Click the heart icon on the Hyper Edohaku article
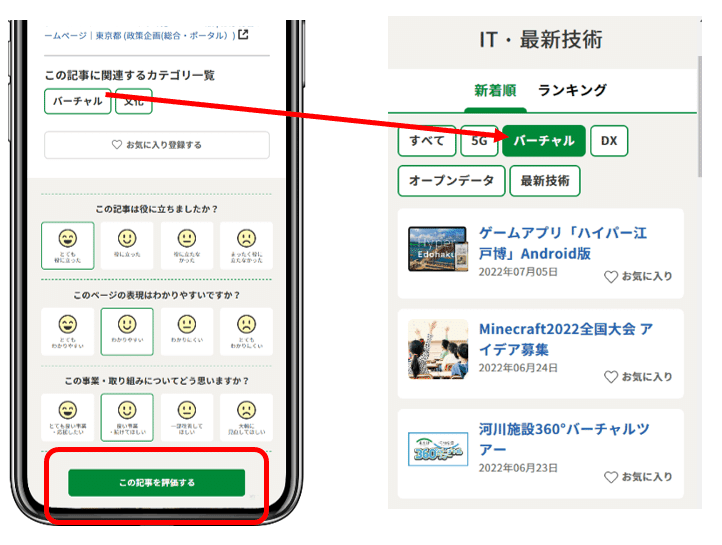Image resolution: width=722 pixels, height=545 pixels. pos(611,277)
